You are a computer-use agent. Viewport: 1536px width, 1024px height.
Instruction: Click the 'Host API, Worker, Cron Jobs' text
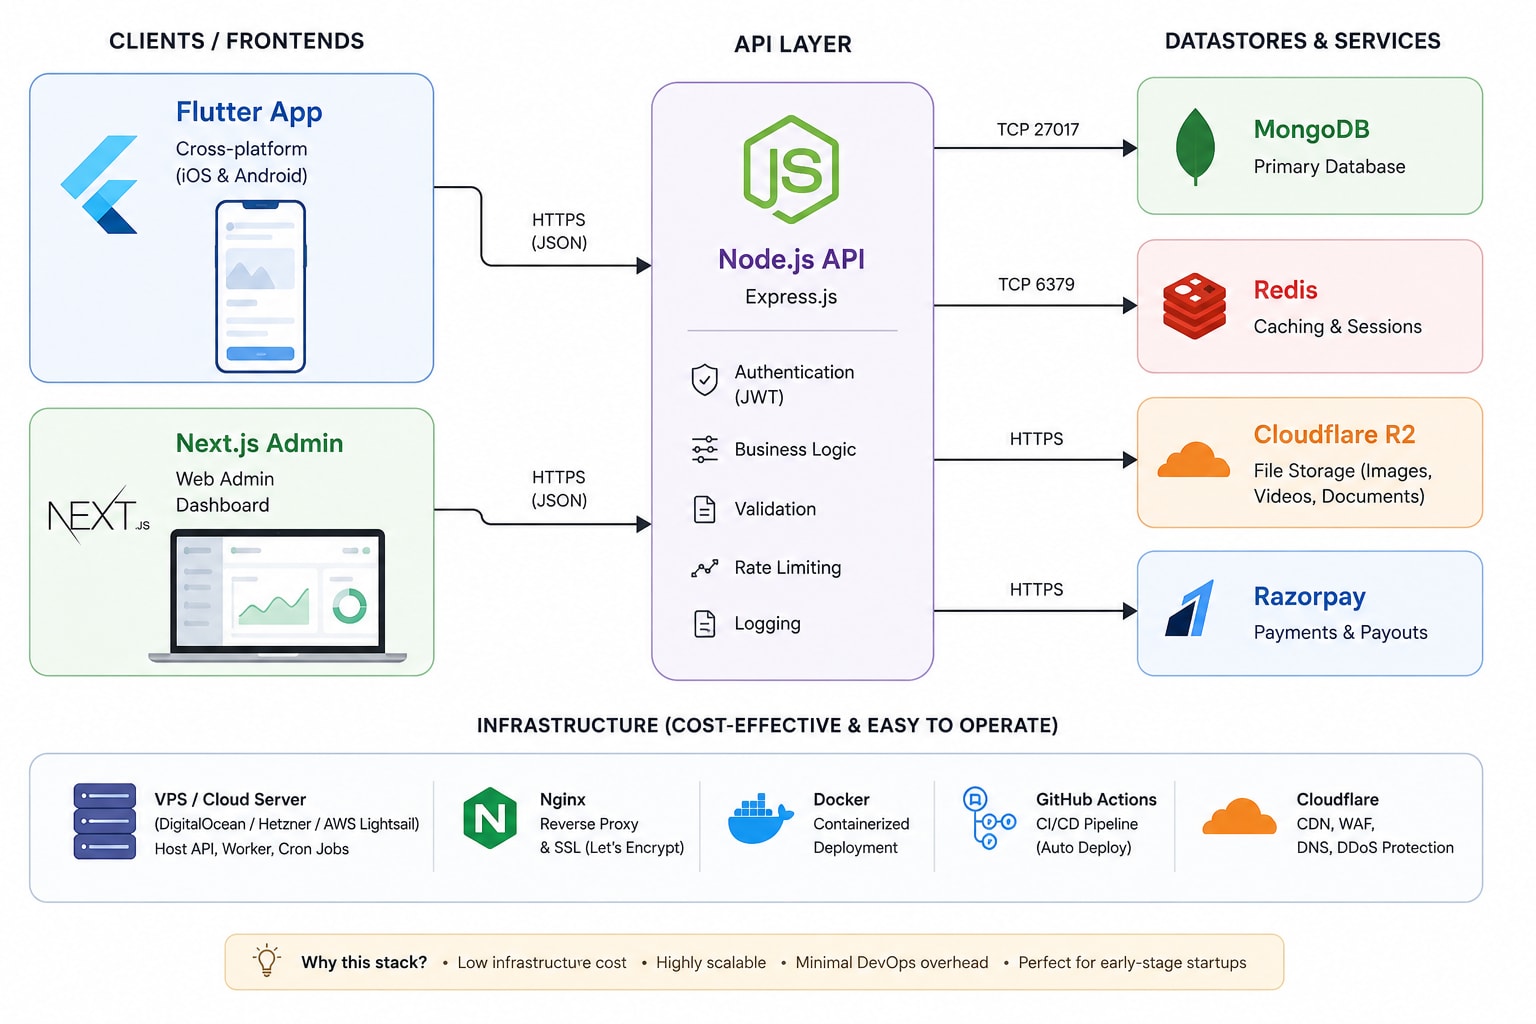251,849
